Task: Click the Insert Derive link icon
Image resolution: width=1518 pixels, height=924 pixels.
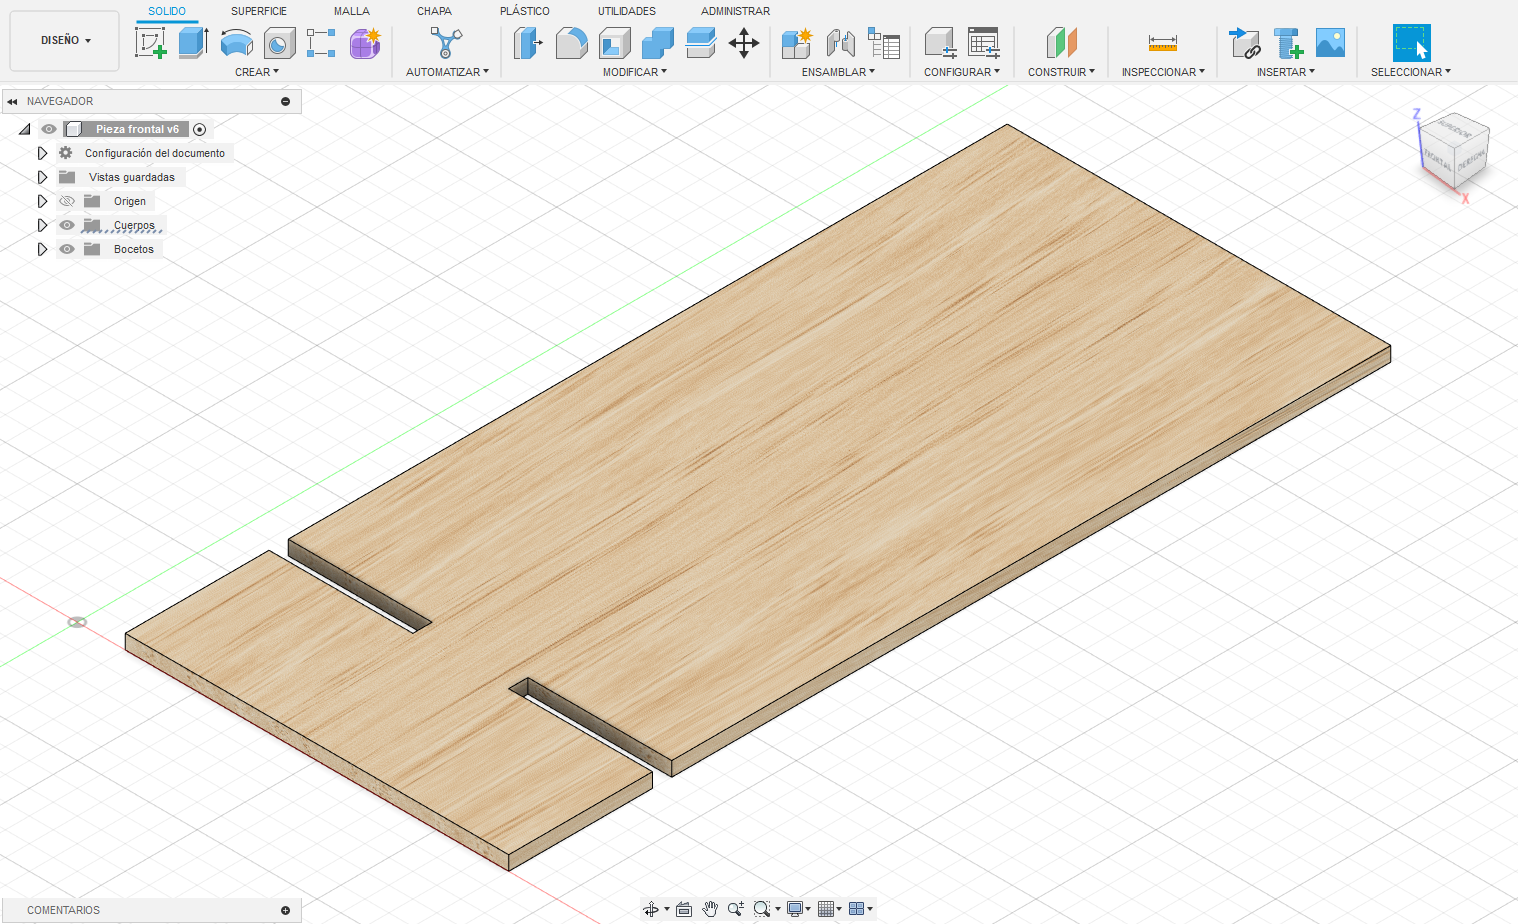Action: pos(1244,43)
